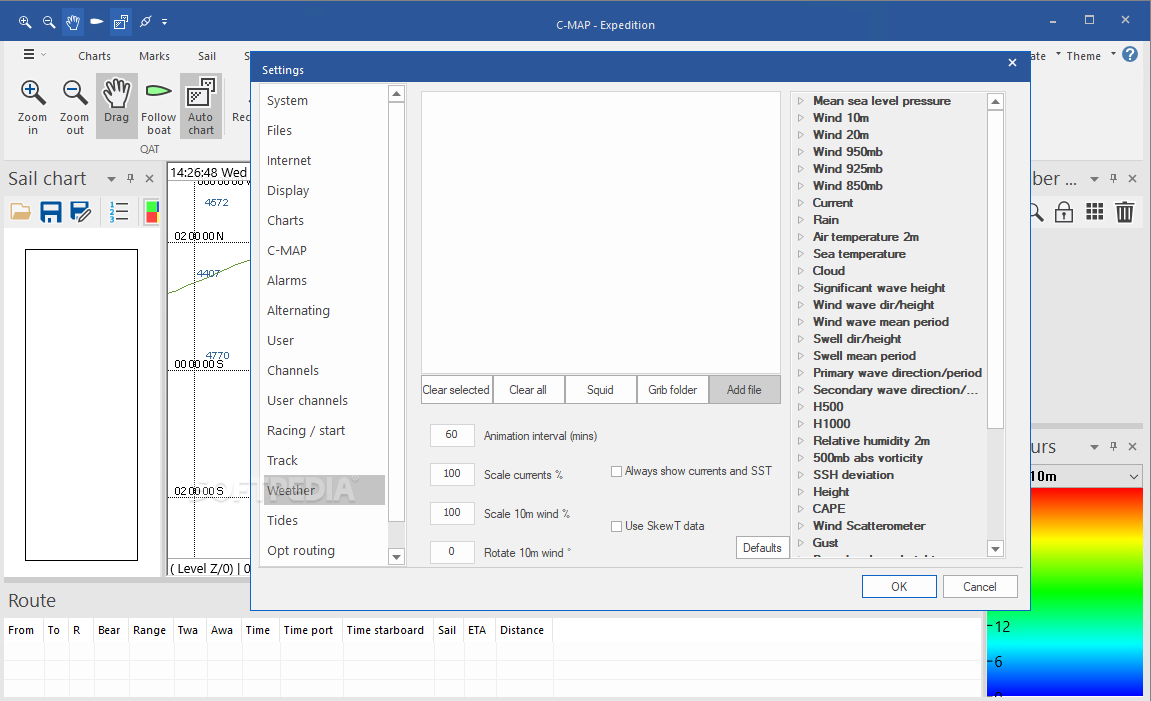The width and height of the screenshot is (1151, 701).
Task: Click the Add file button
Action: coord(744,390)
